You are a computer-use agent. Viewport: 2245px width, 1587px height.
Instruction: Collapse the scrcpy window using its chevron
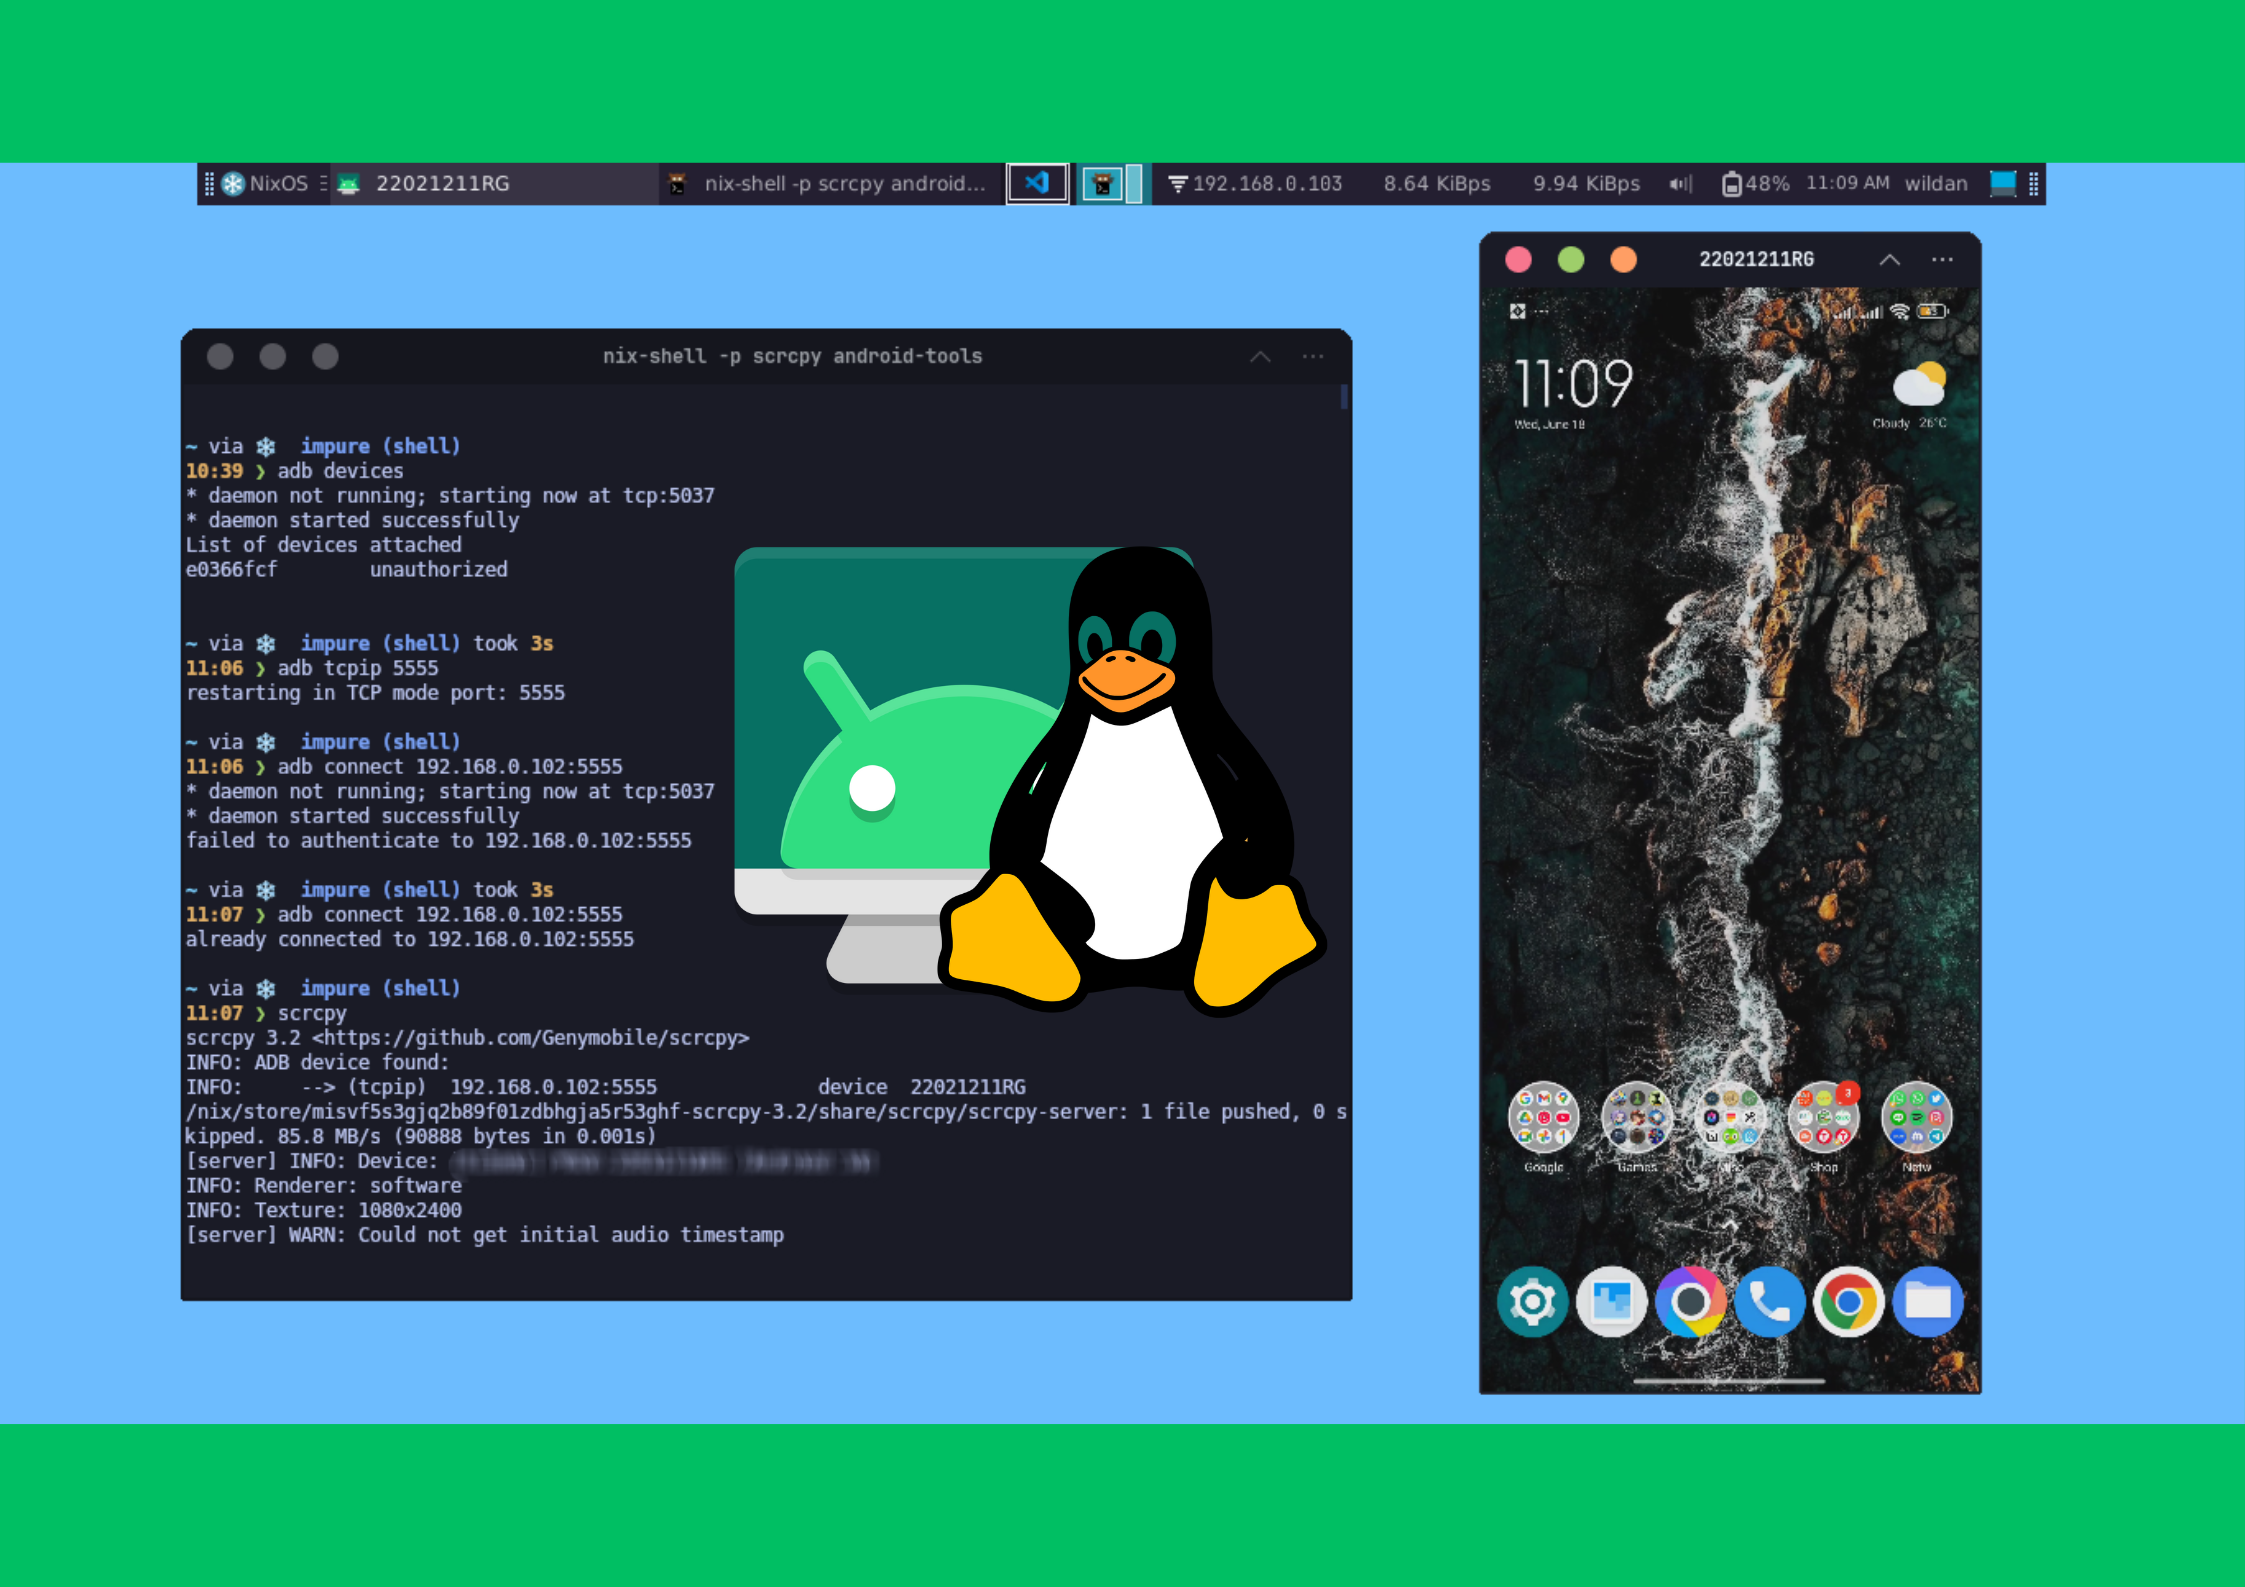point(1890,258)
